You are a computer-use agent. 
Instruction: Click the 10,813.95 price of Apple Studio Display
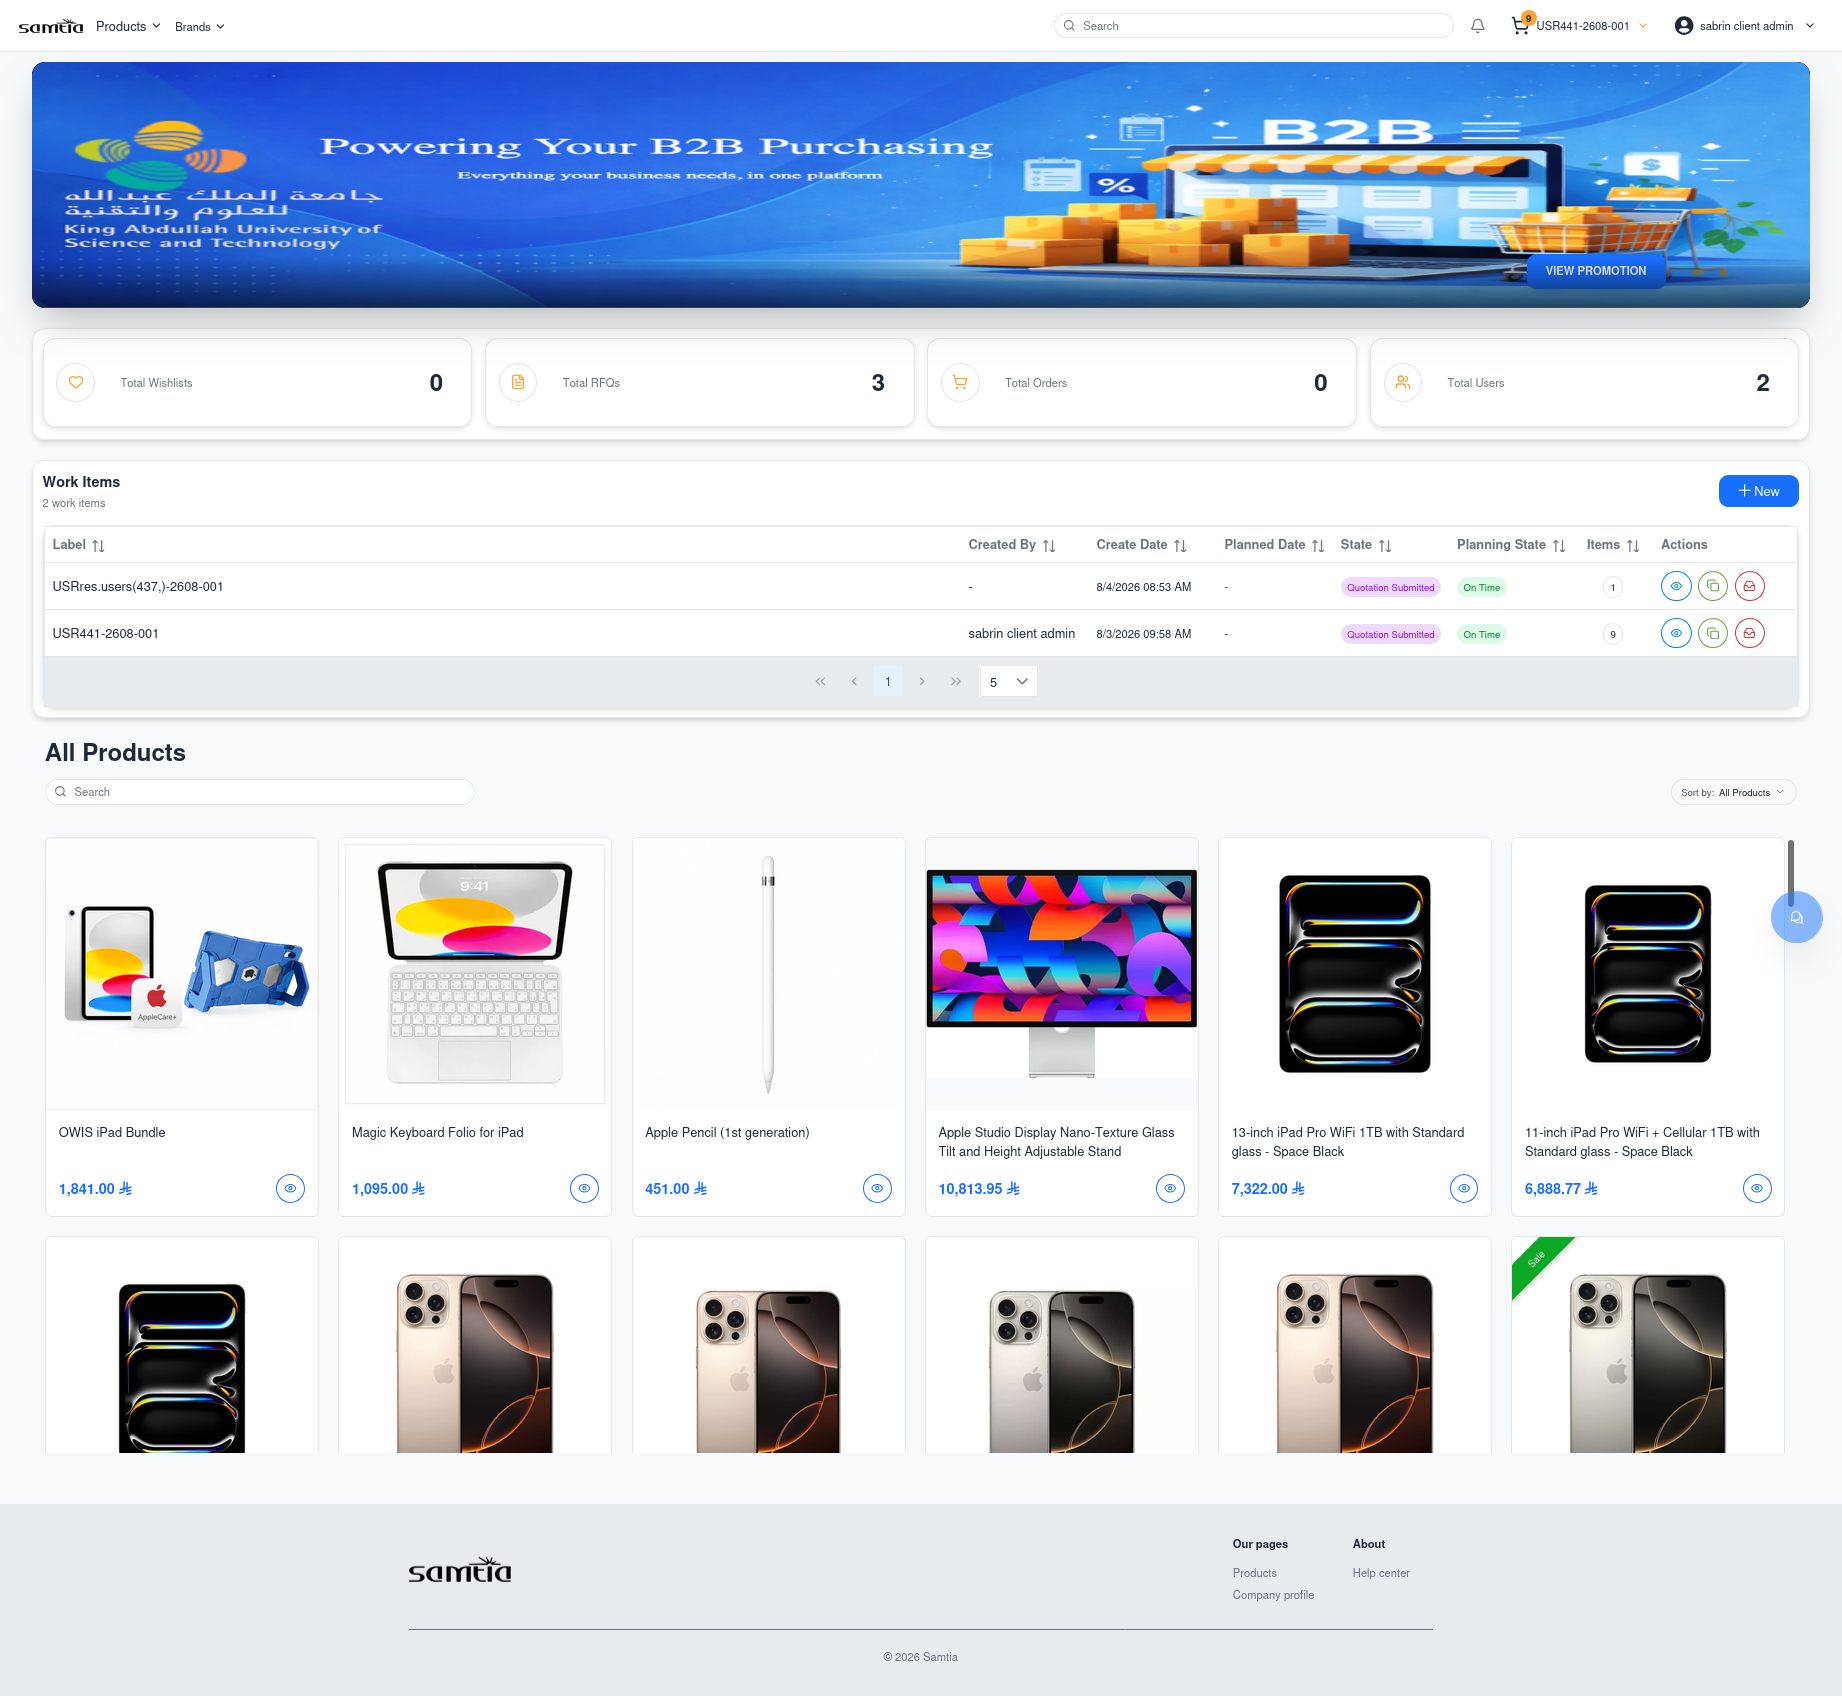click(x=979, y=1189)
